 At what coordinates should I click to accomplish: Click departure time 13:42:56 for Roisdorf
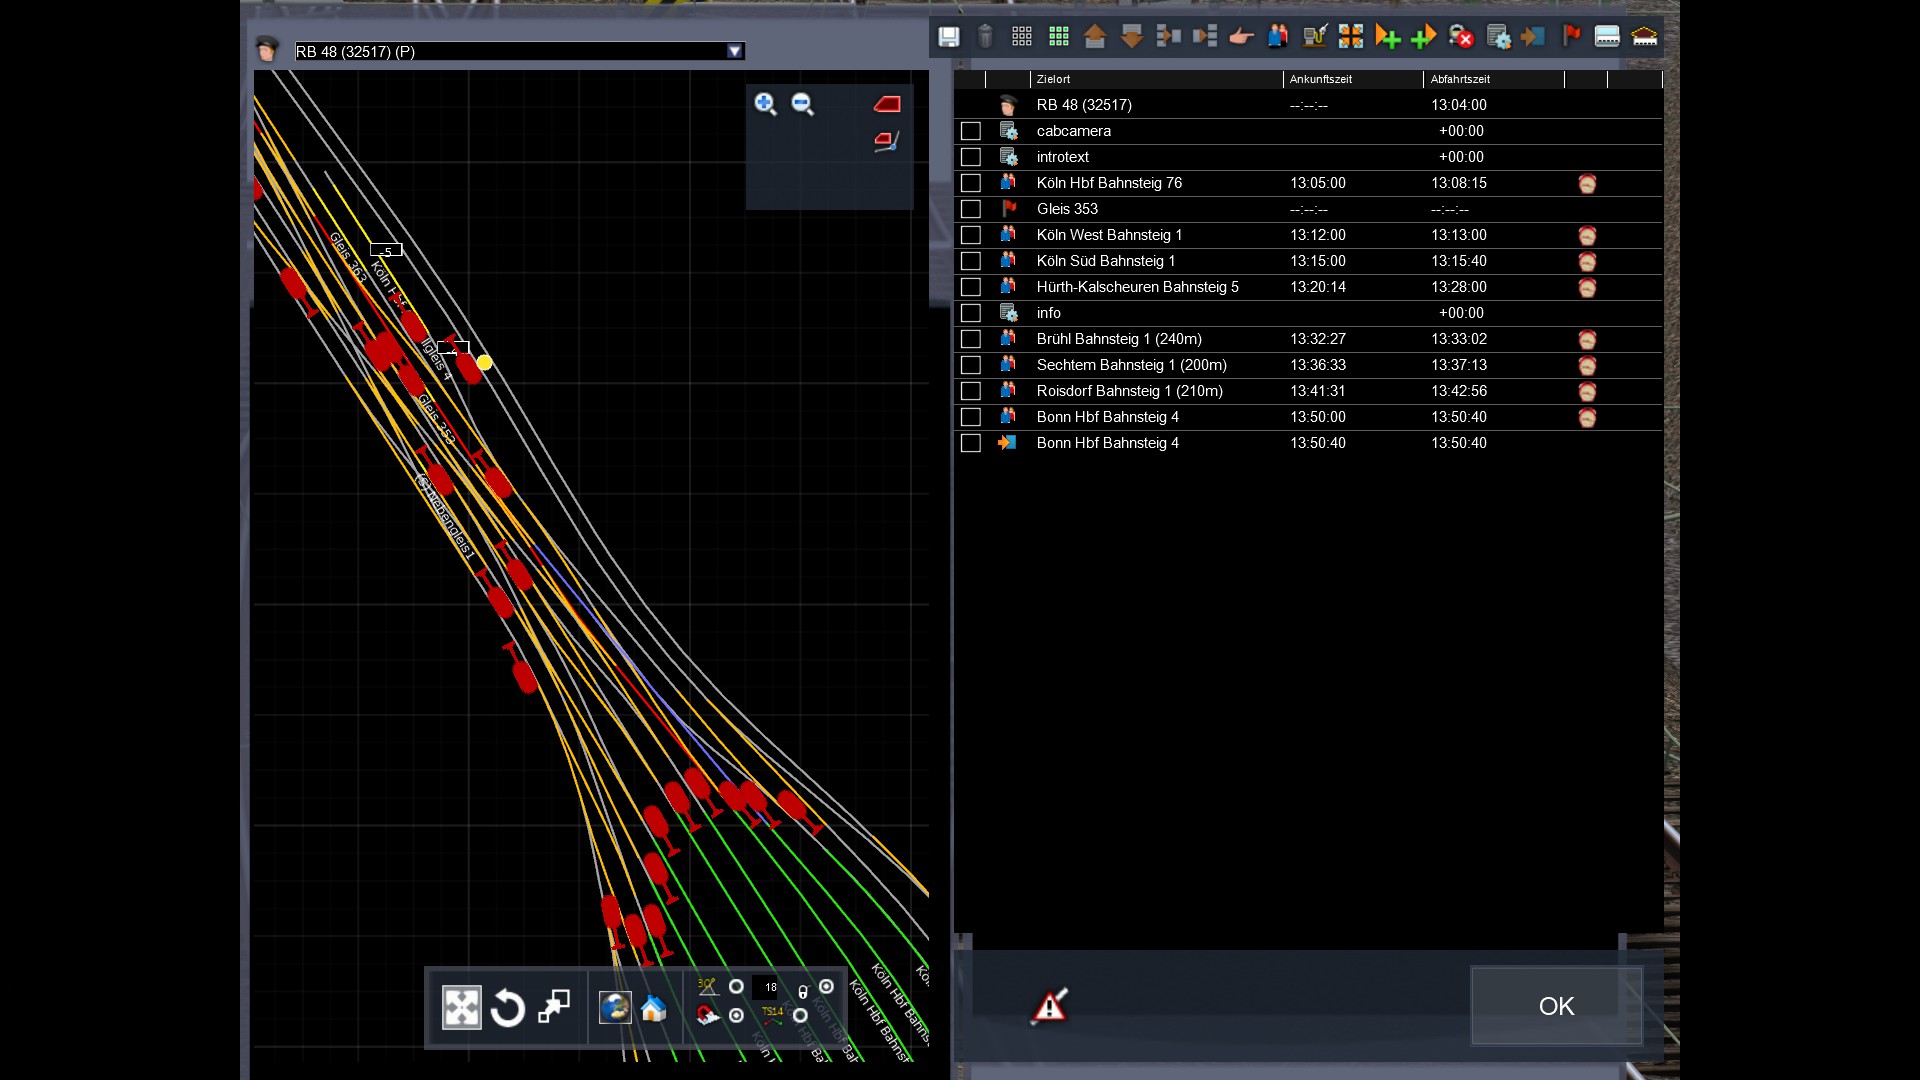[x=1459, y=391]
